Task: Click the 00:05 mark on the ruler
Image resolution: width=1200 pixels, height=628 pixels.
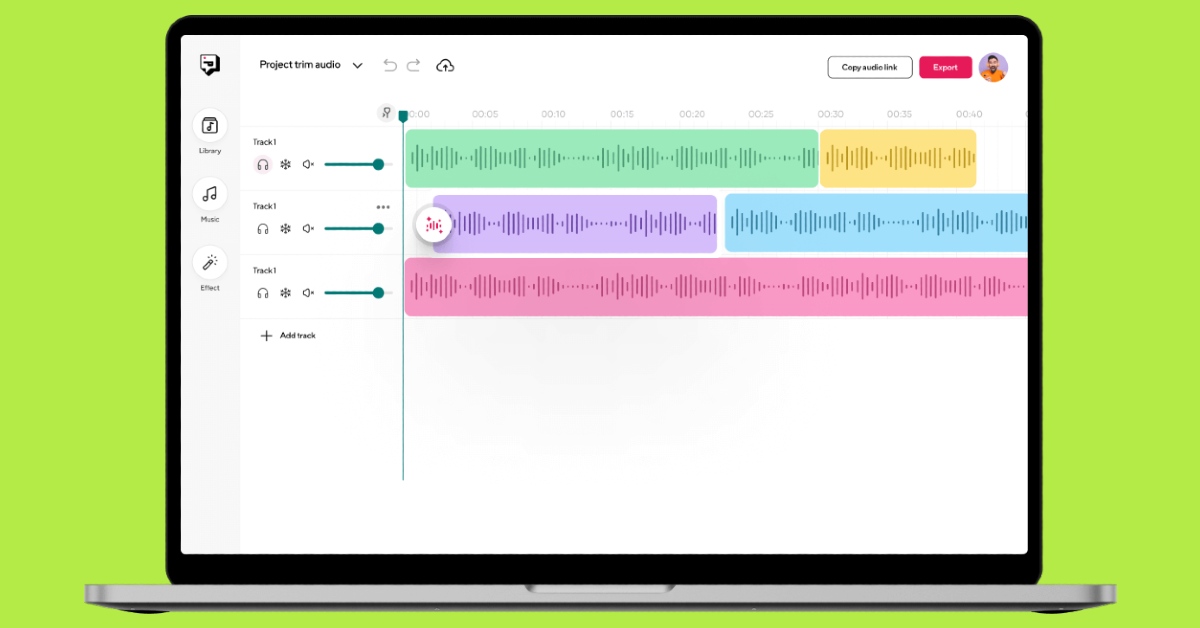Action: [485, 114]
